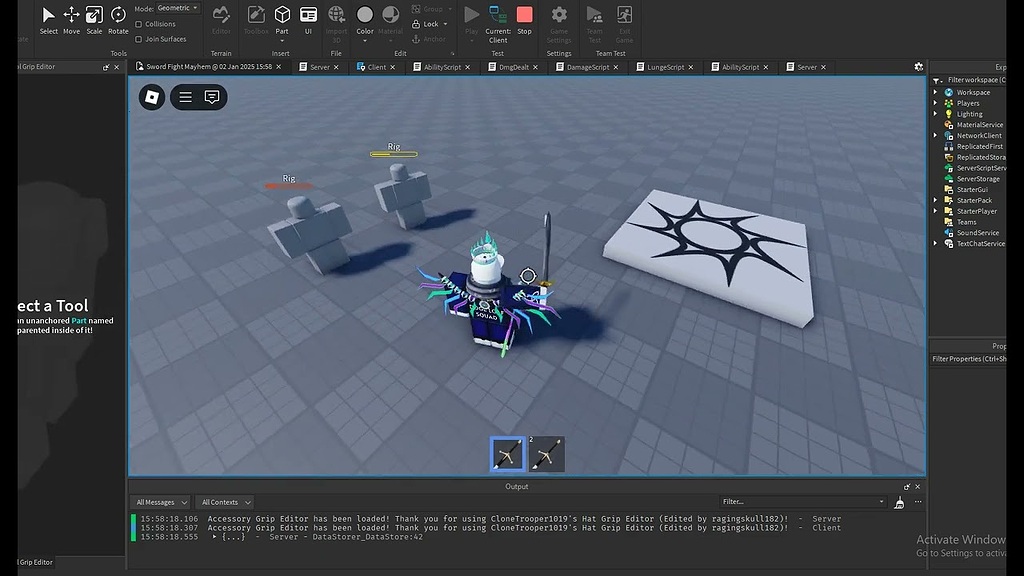Enable the Join Surfaces checkbox

[x=141, y=39]
